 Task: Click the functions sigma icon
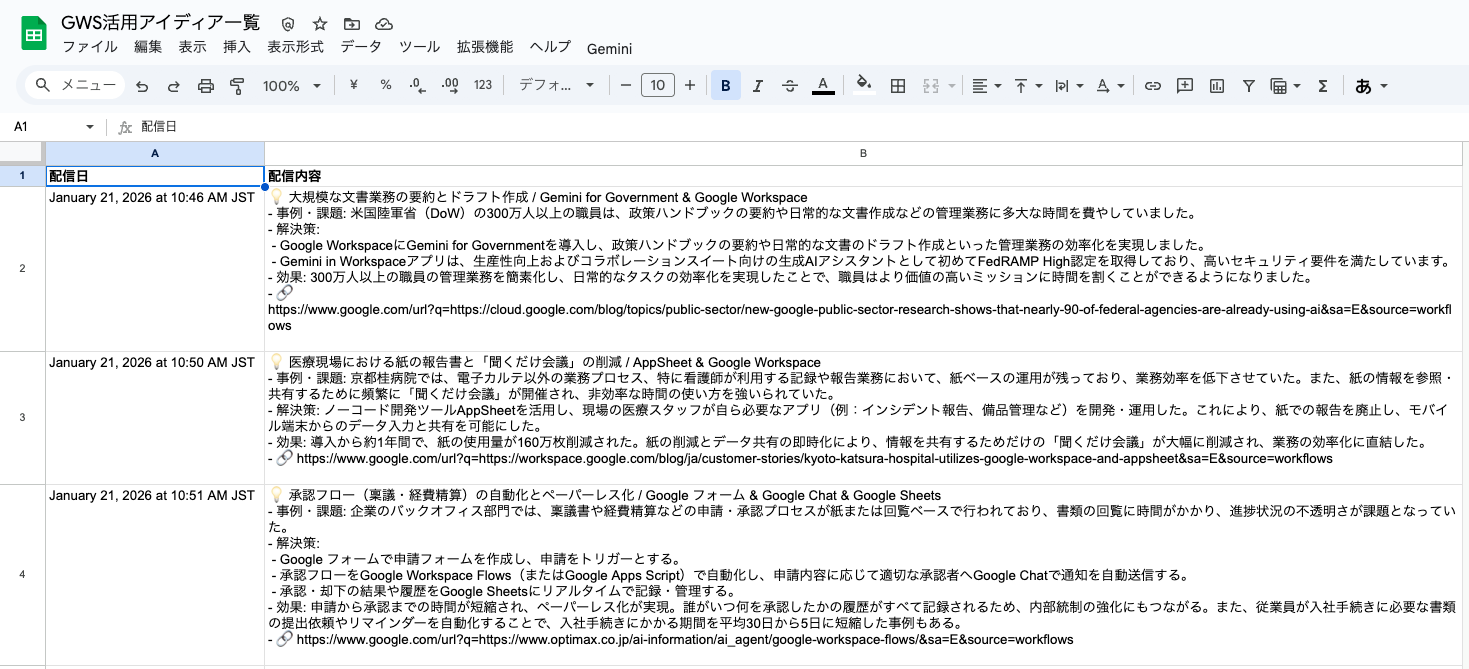(x=1323, y=86)
